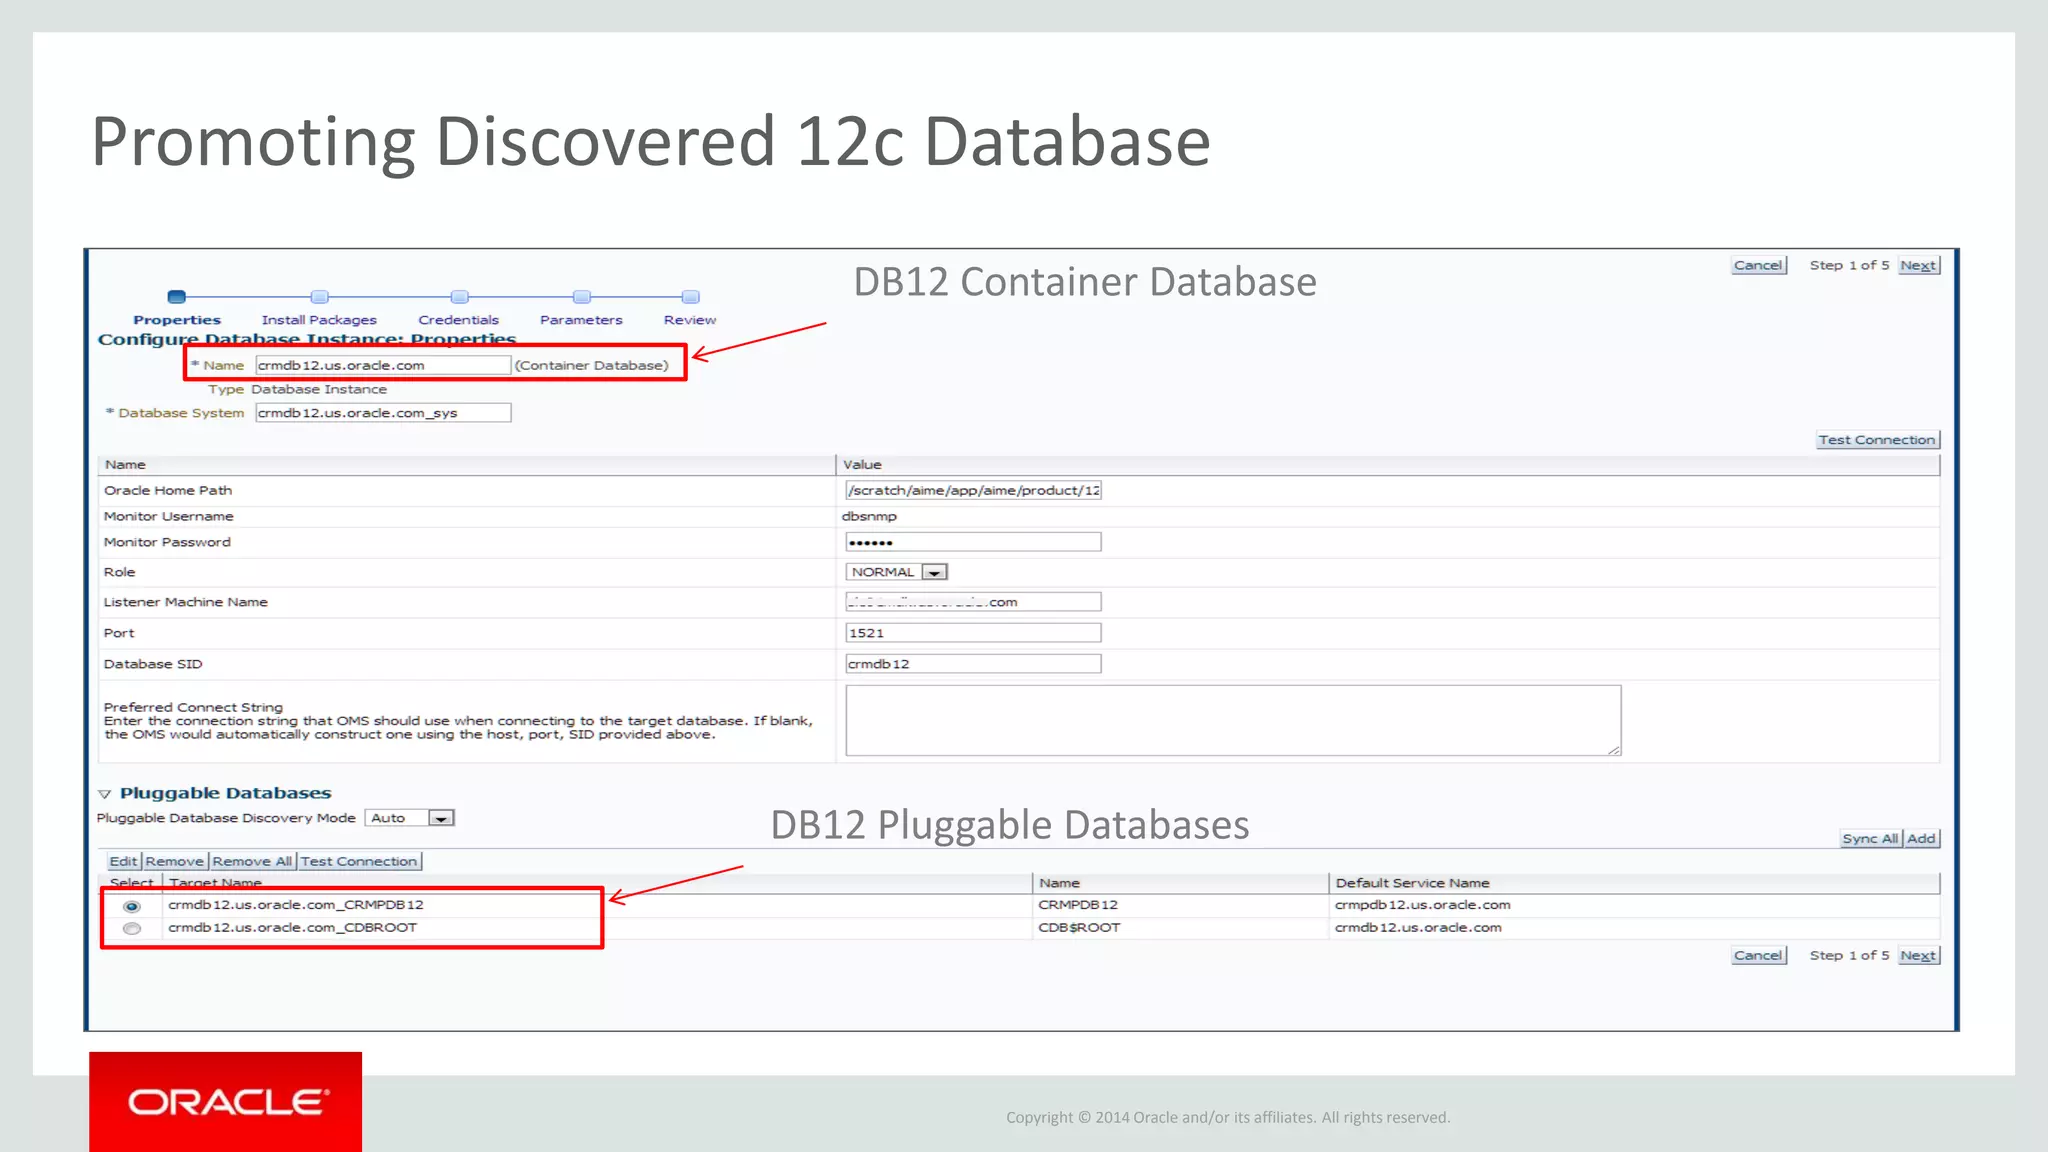Open the Role dropdown showing NORMAL
Image resolution: width=2048 pixels, height=1152 pixels.
coord(896,572)
